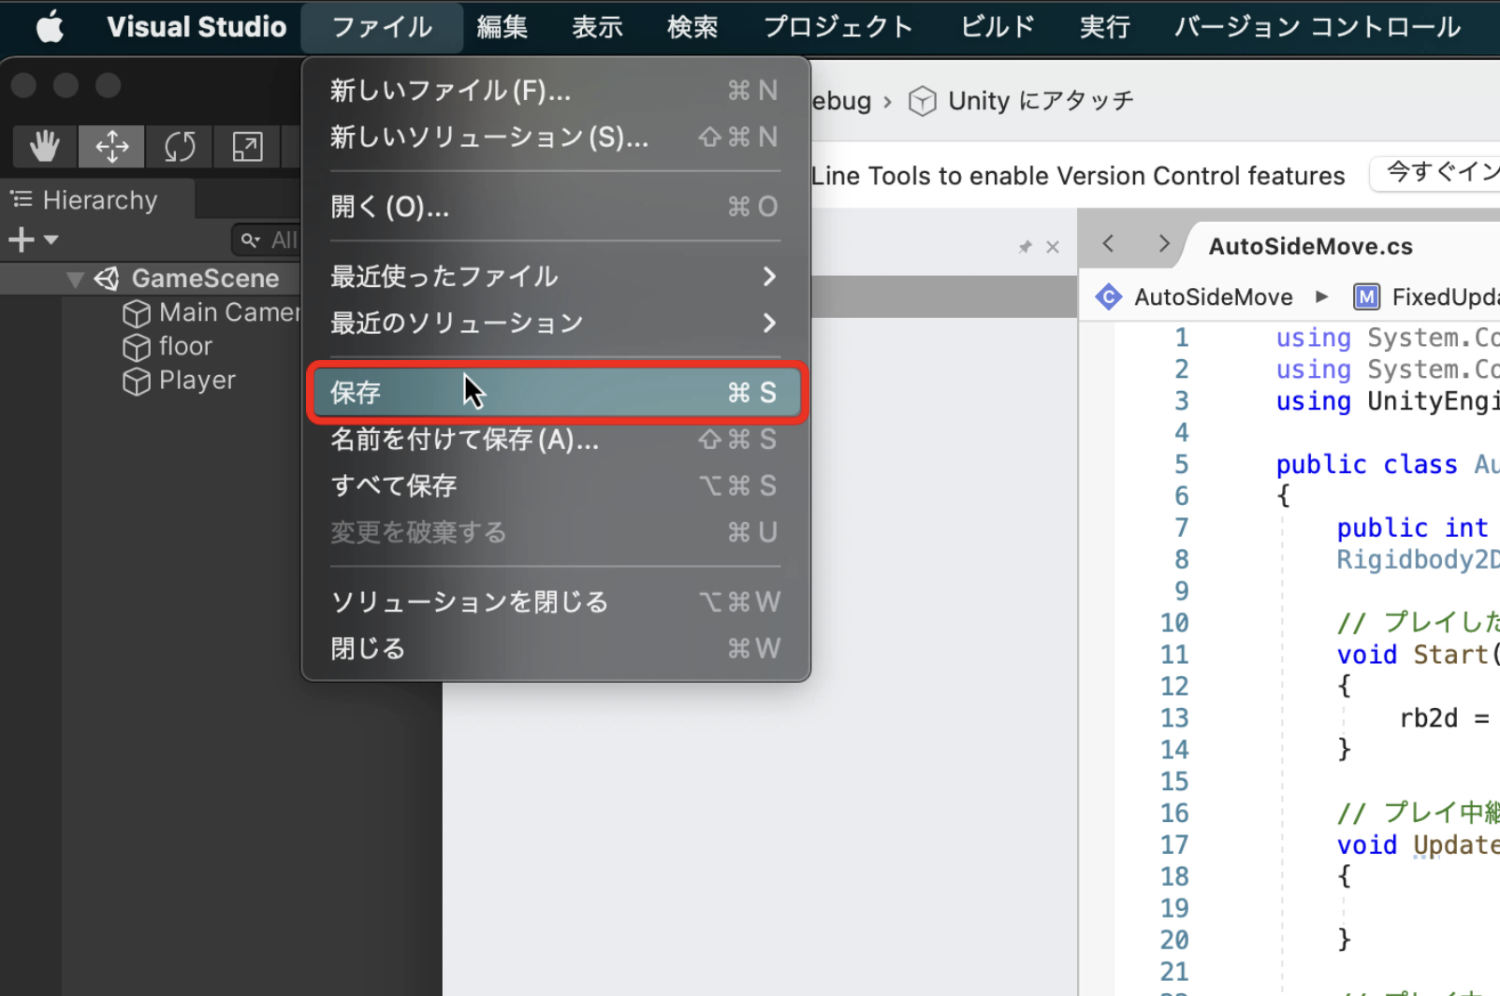1500x996 pixels.
Task: Select Player object in Hierarchy
Action: [x=197, y=381]
